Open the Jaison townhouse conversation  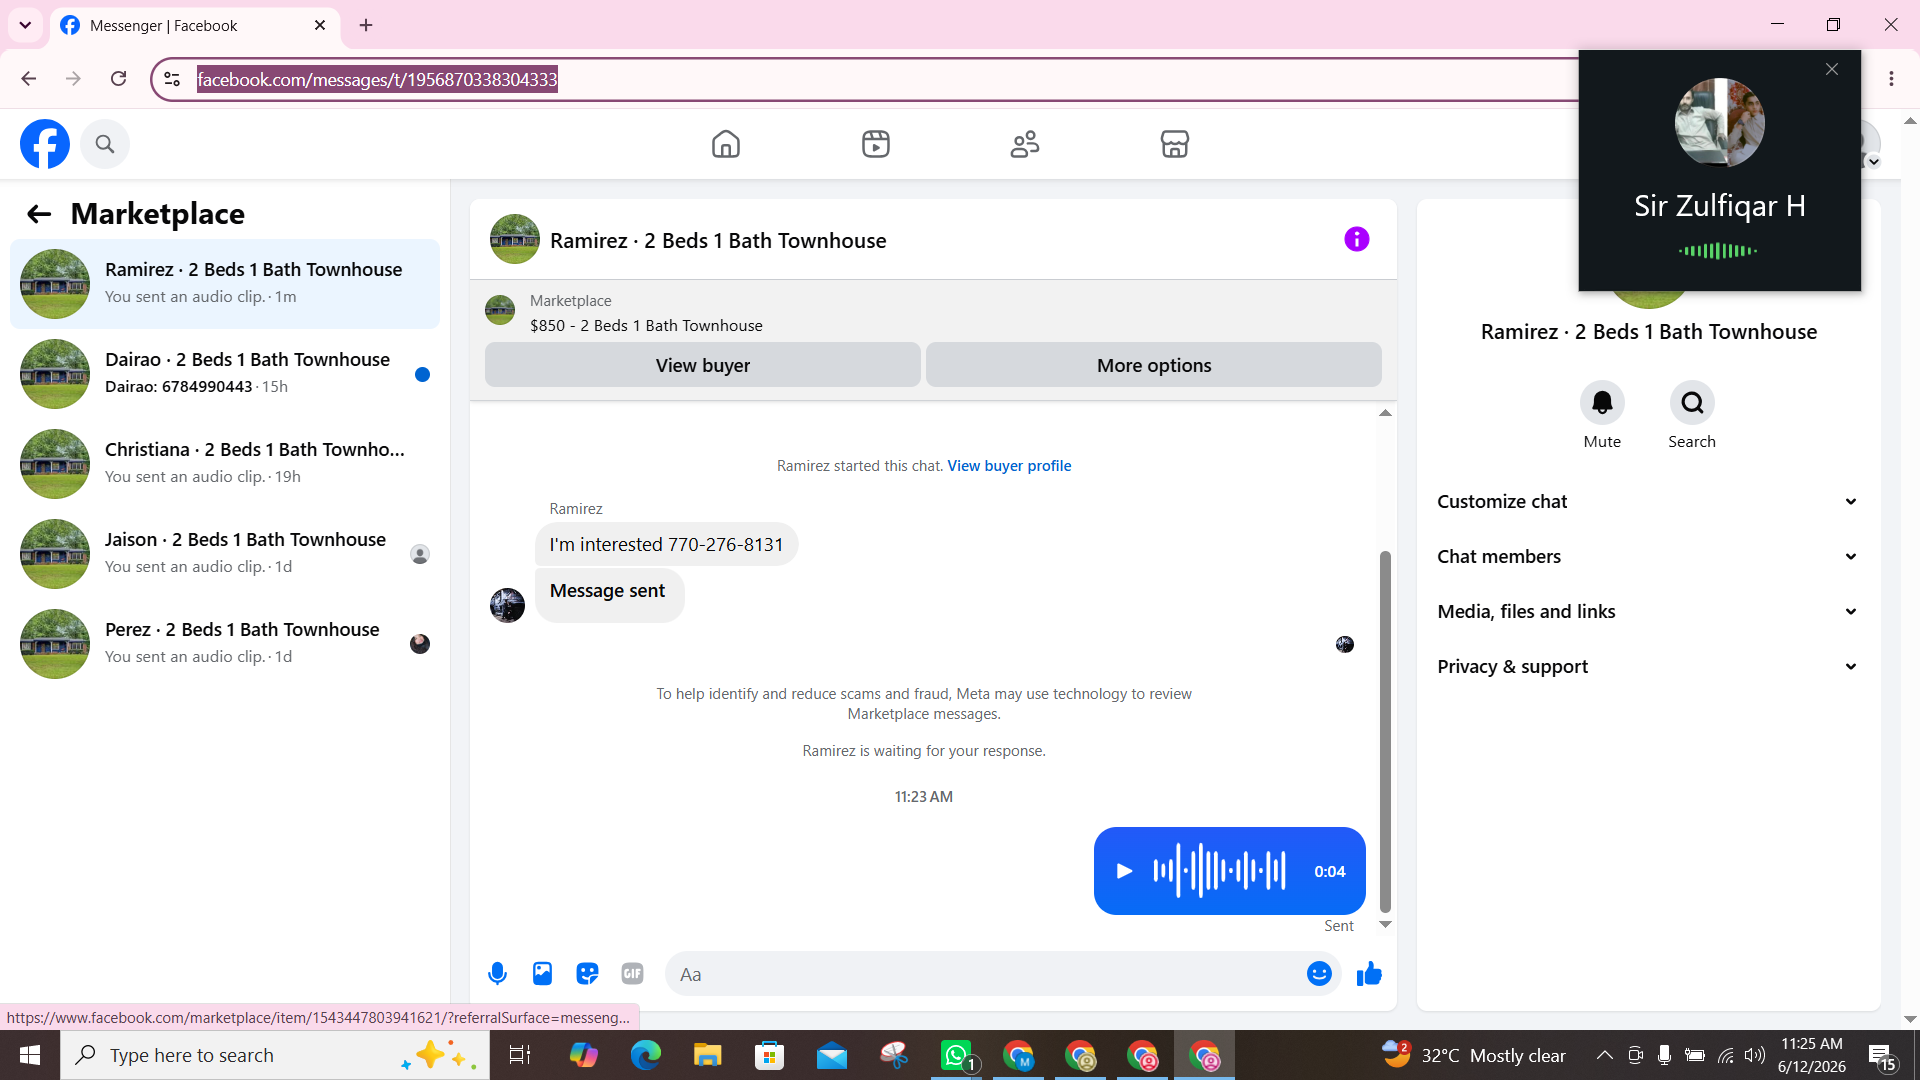(x=225, y=554)
